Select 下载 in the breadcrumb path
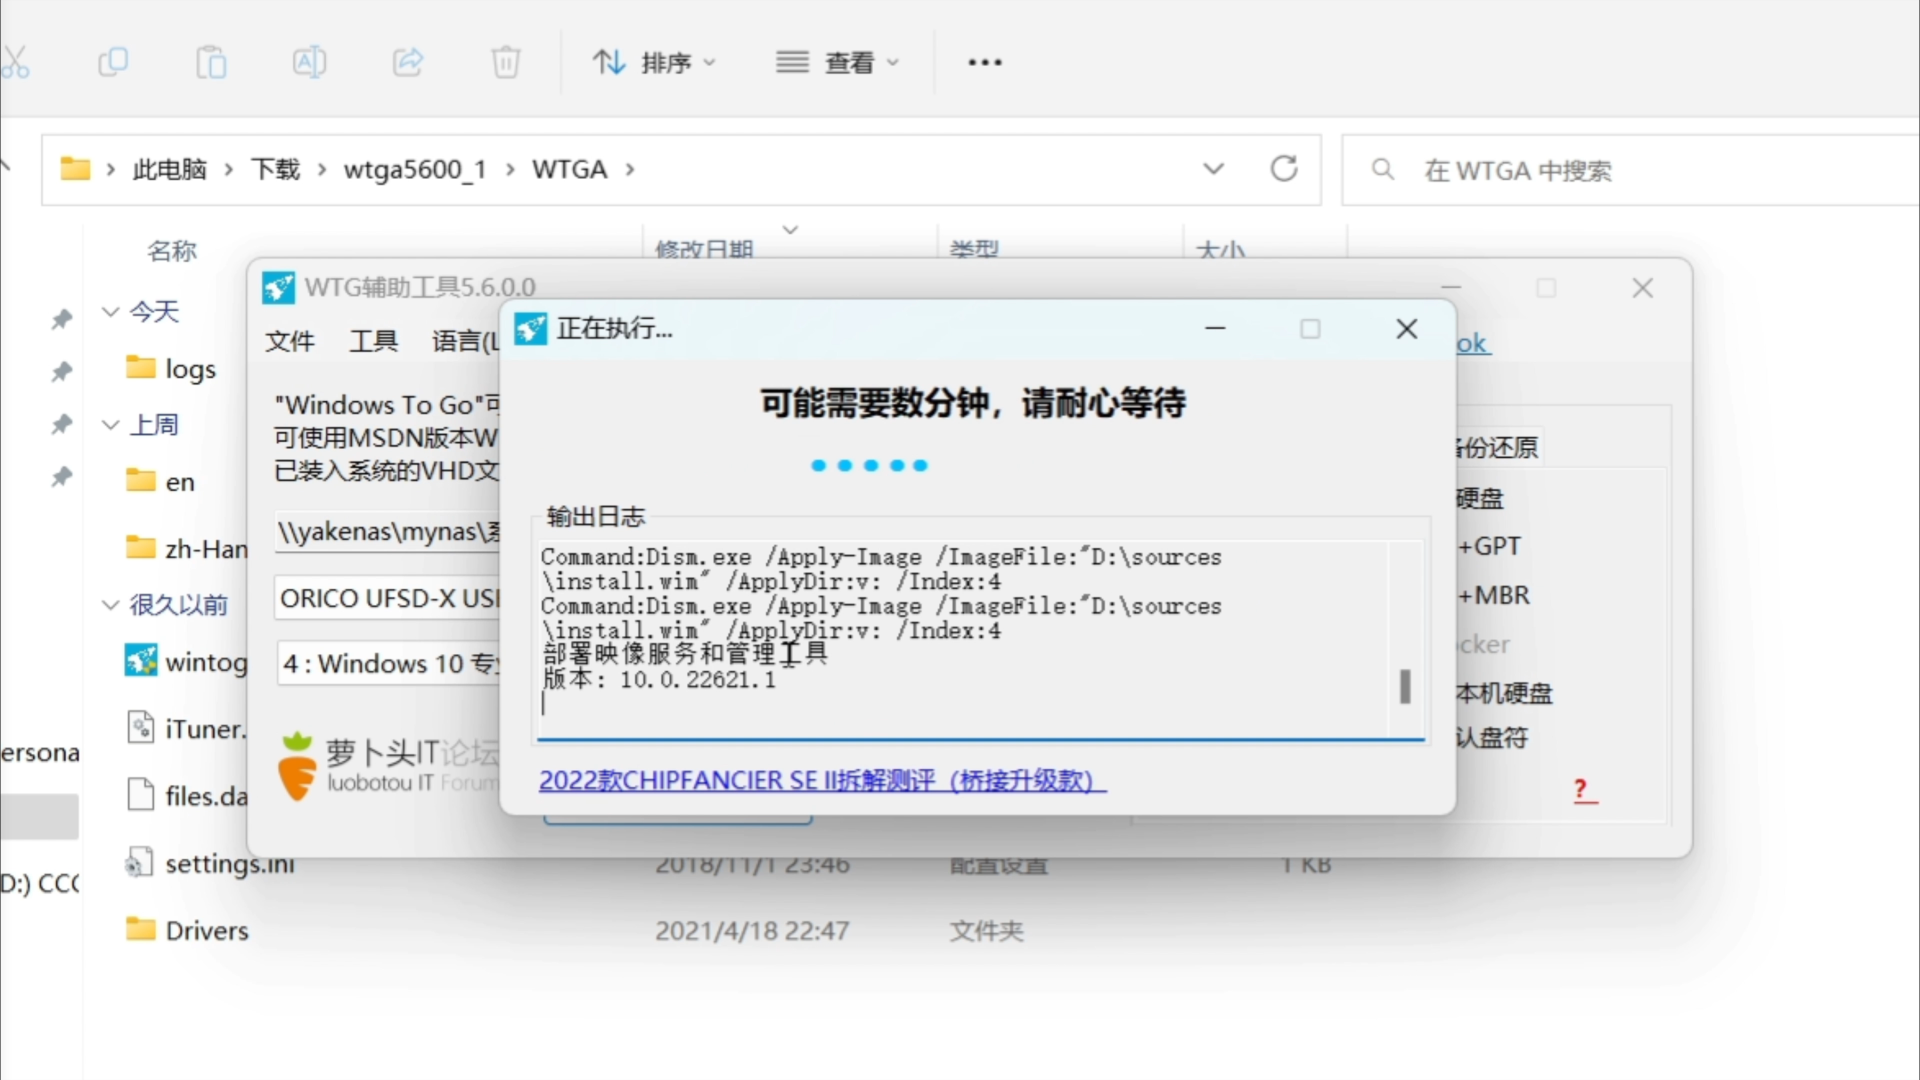The width and height of the screenshot is (1920, 1080). (275, 169)
